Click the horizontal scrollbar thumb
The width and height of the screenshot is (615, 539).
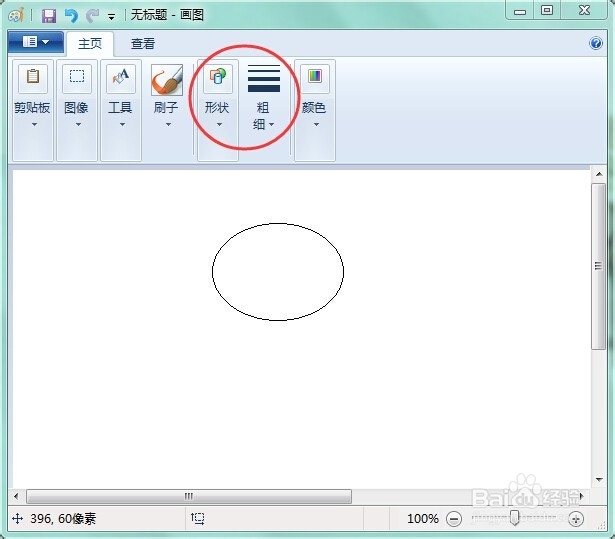pyautogui.click(x=189, y=496)
